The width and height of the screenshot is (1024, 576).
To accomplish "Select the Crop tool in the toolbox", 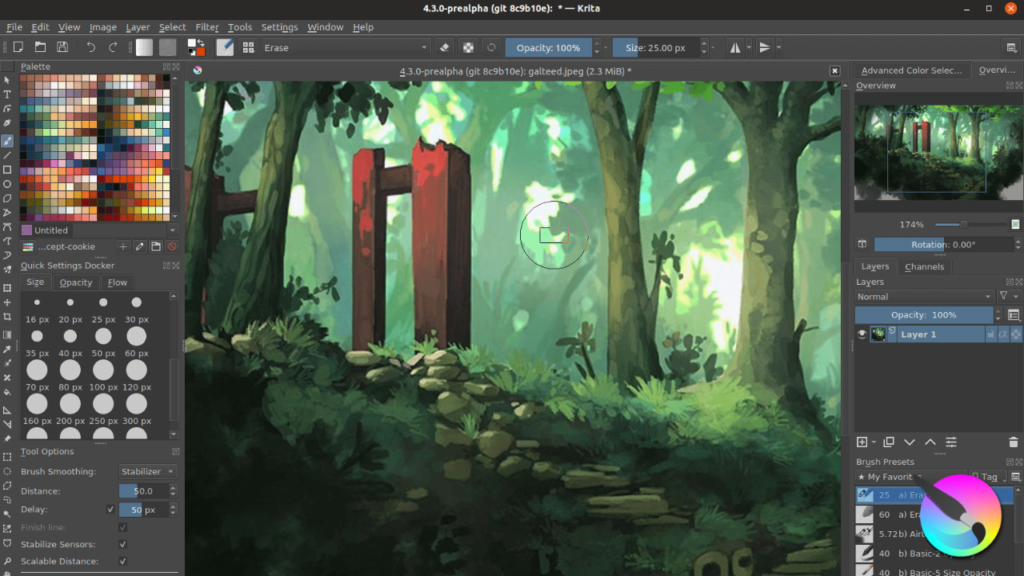I will coord(7,317).
